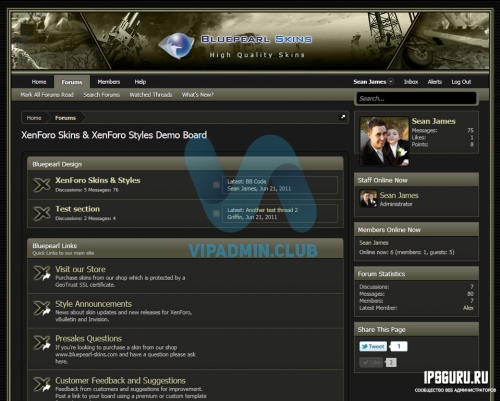Toggle the page width expand icon
The width and height of the screenshot is (500, 401).
[x=342, y=117]
